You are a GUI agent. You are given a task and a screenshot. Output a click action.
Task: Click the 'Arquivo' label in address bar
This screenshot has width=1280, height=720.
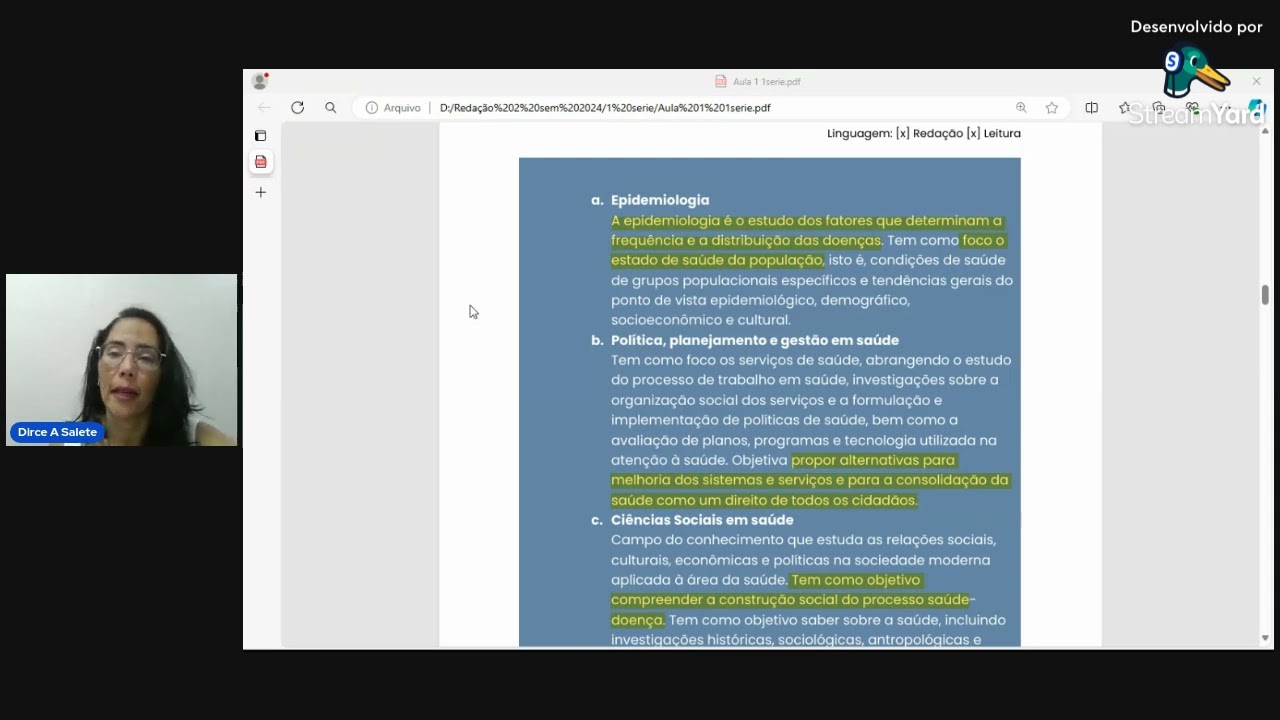pyautogui.click(x=402, y=108)
